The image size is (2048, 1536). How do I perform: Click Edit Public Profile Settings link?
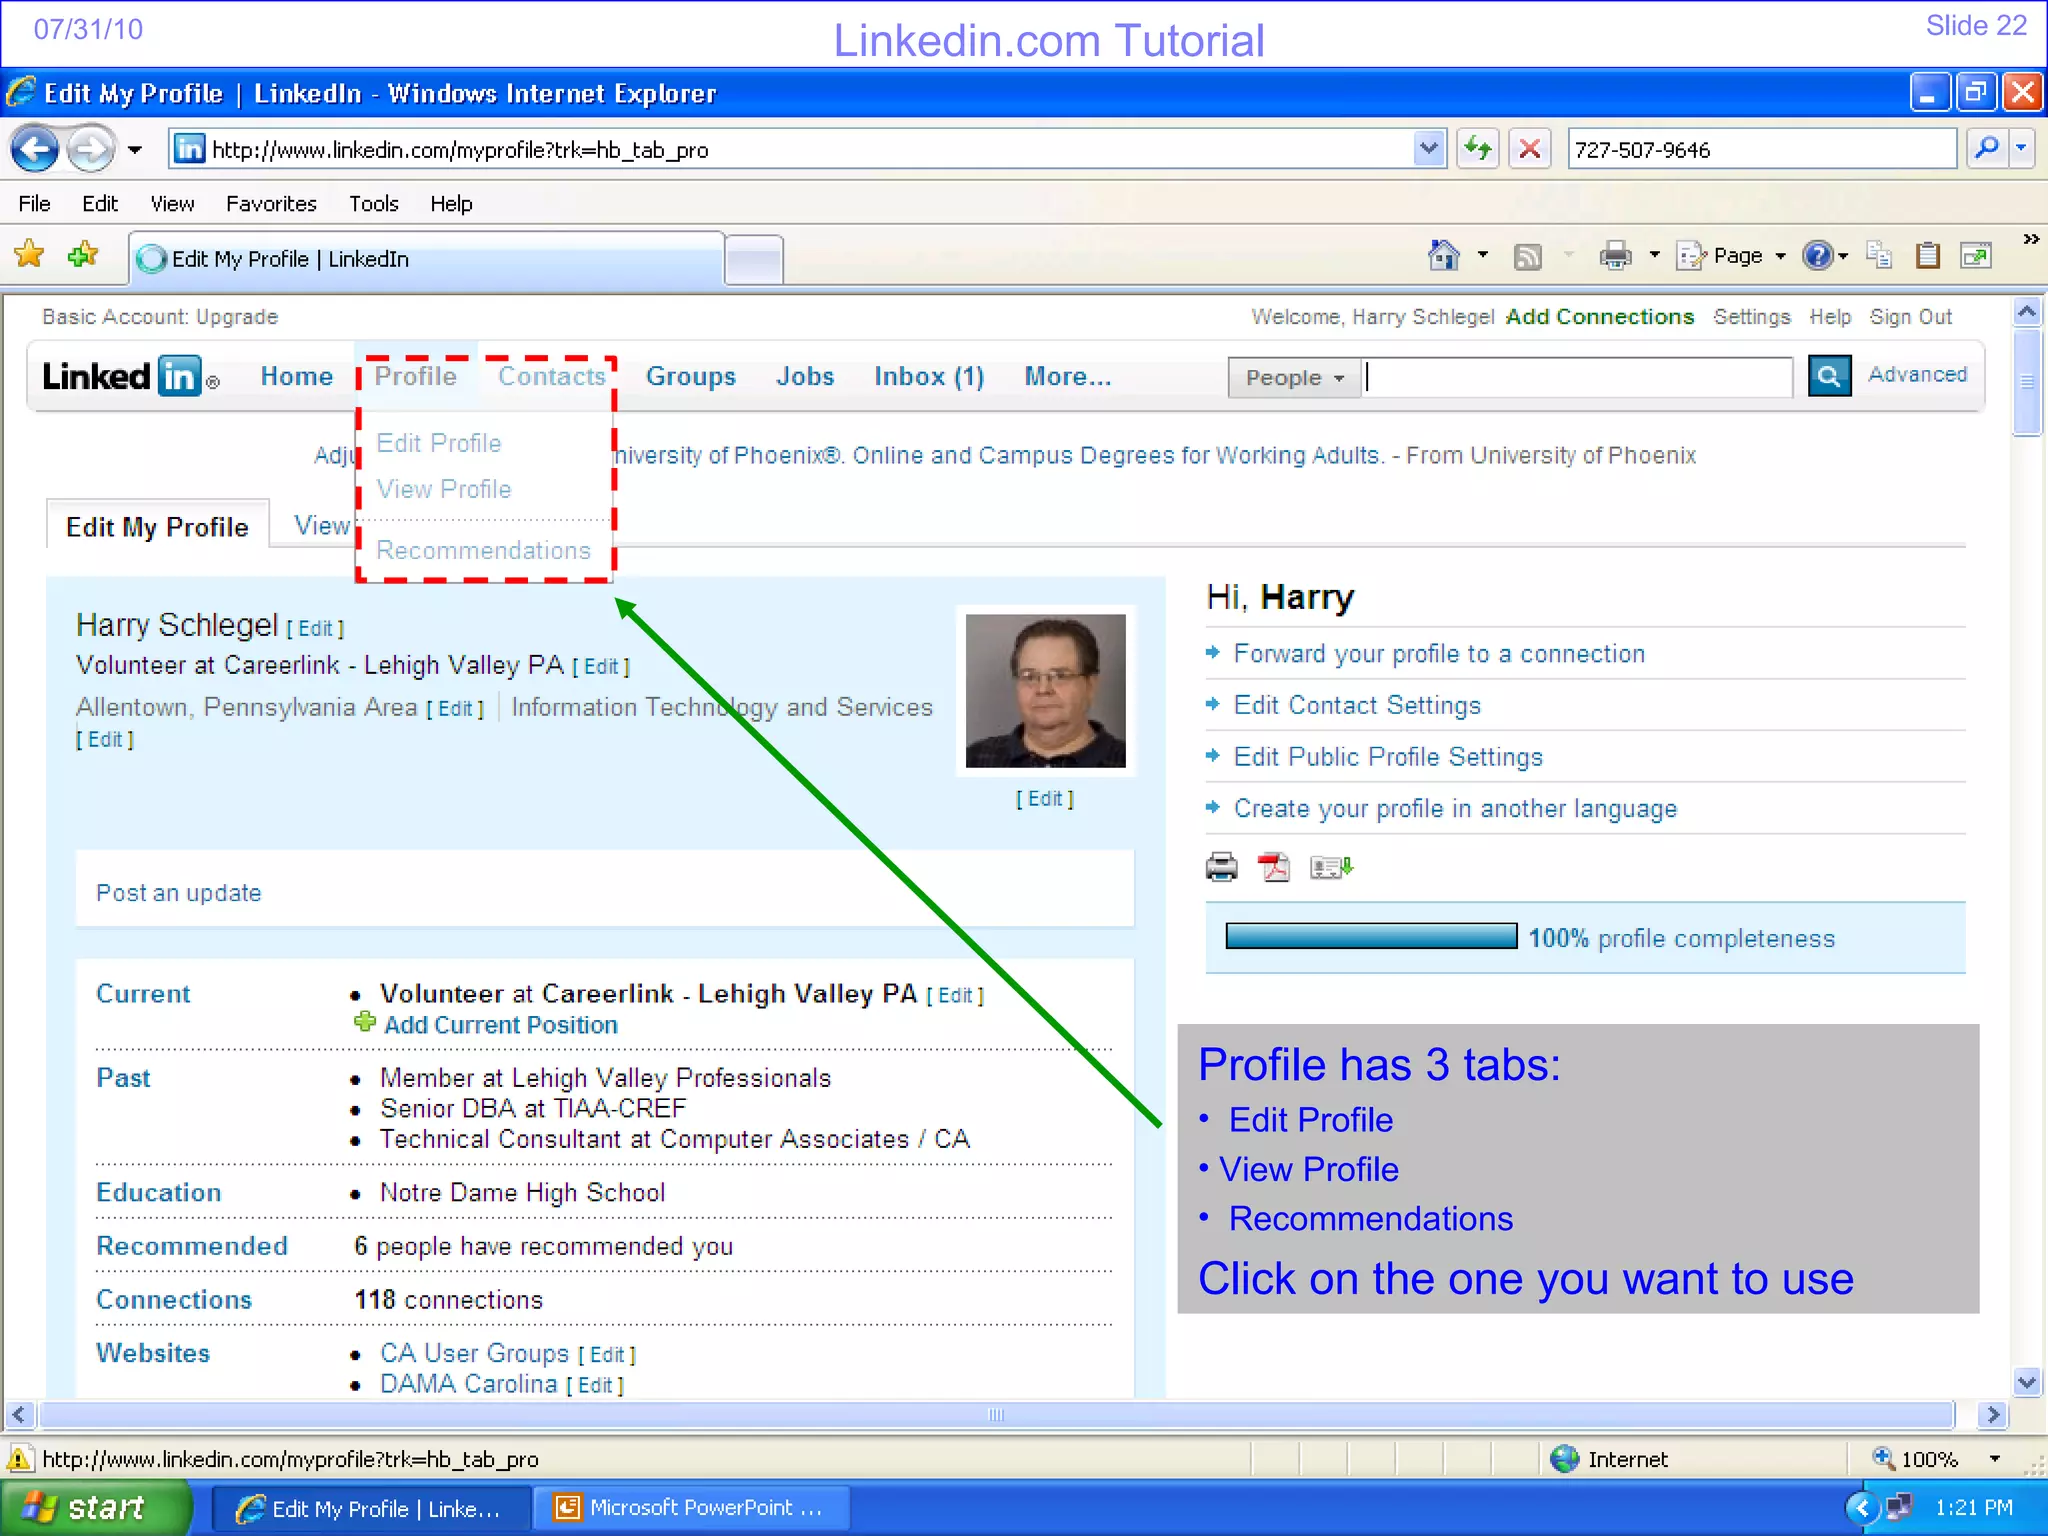pyautogui.click(x=1388, y=757)
